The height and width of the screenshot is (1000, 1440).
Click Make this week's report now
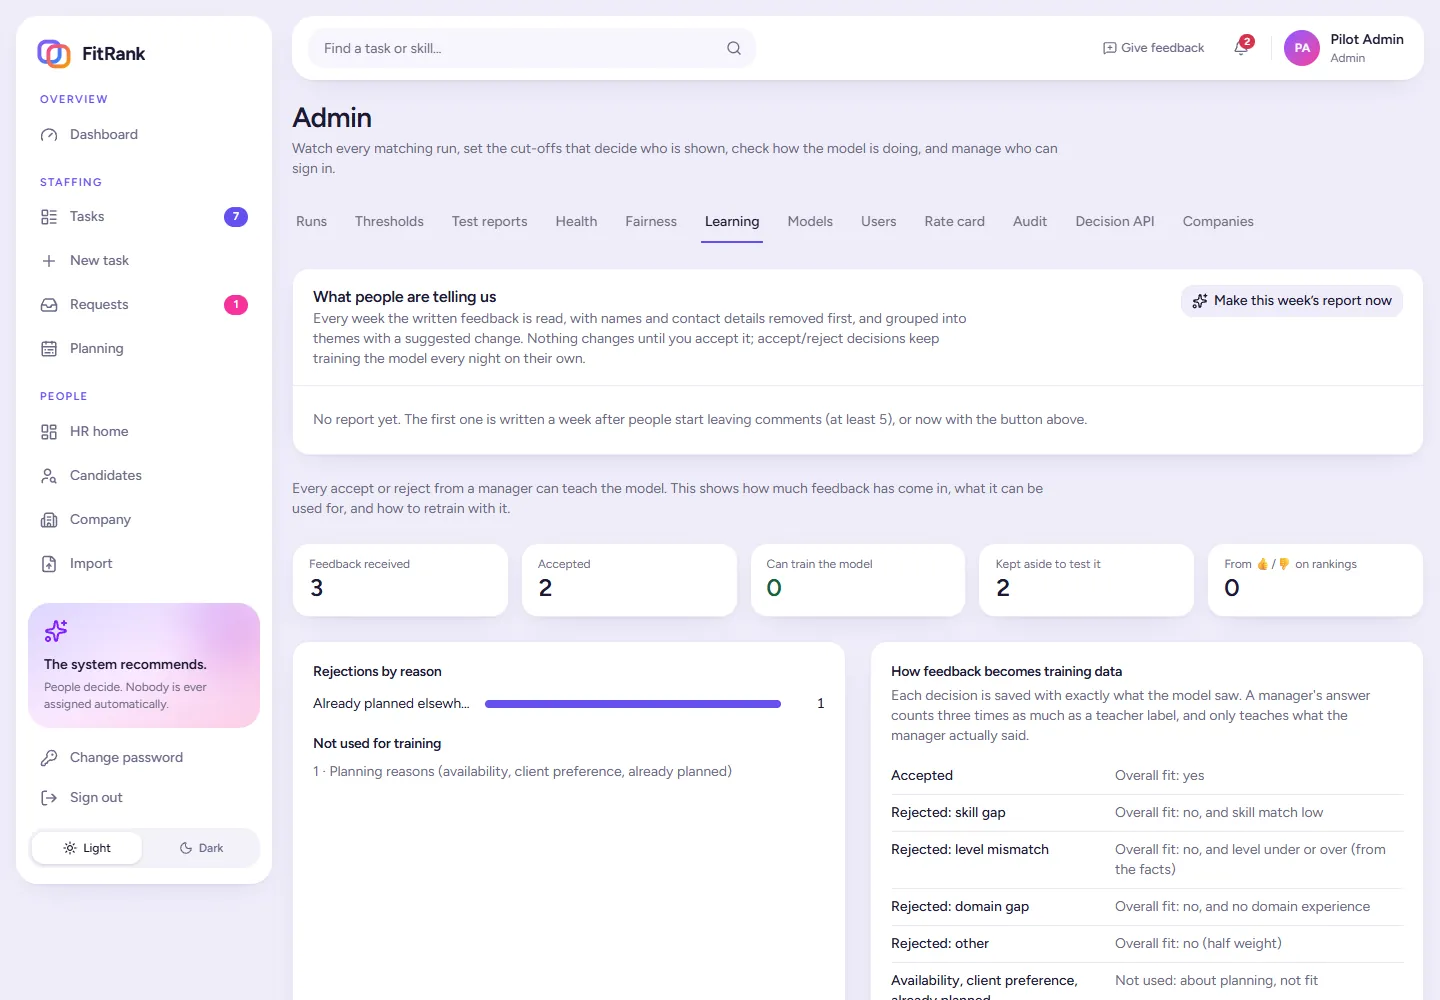[1292, 301]
